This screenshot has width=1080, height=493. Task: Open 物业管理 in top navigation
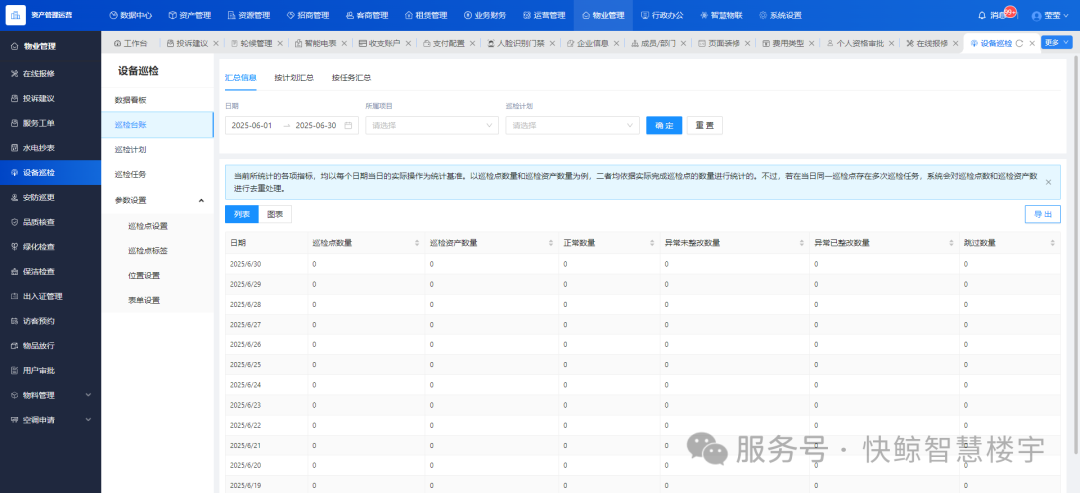(603, 14)
